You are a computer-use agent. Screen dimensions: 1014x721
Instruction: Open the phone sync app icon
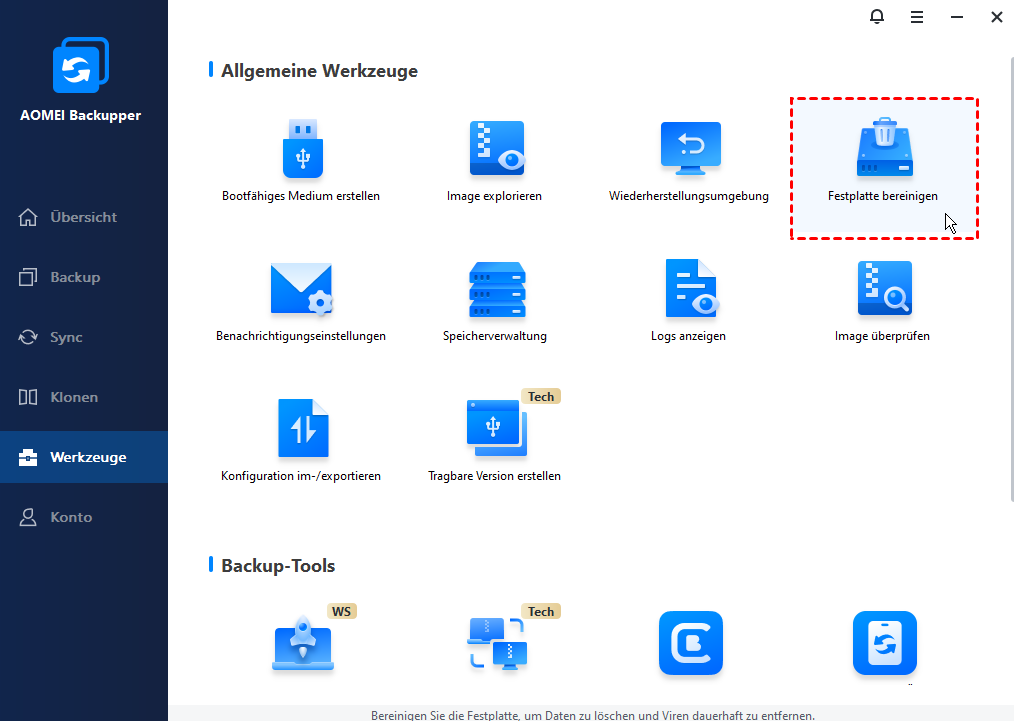click(885, 643)
